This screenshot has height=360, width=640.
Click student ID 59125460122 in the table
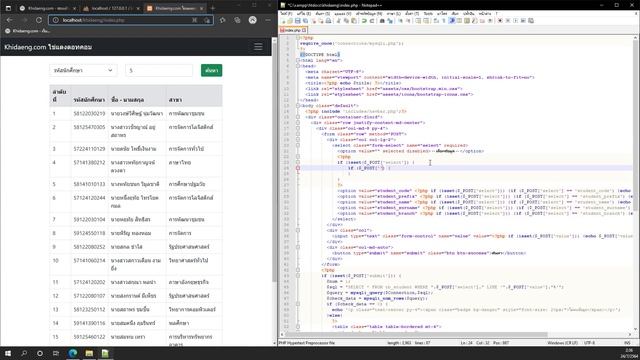pyautogui.click(x=89, y=337)
